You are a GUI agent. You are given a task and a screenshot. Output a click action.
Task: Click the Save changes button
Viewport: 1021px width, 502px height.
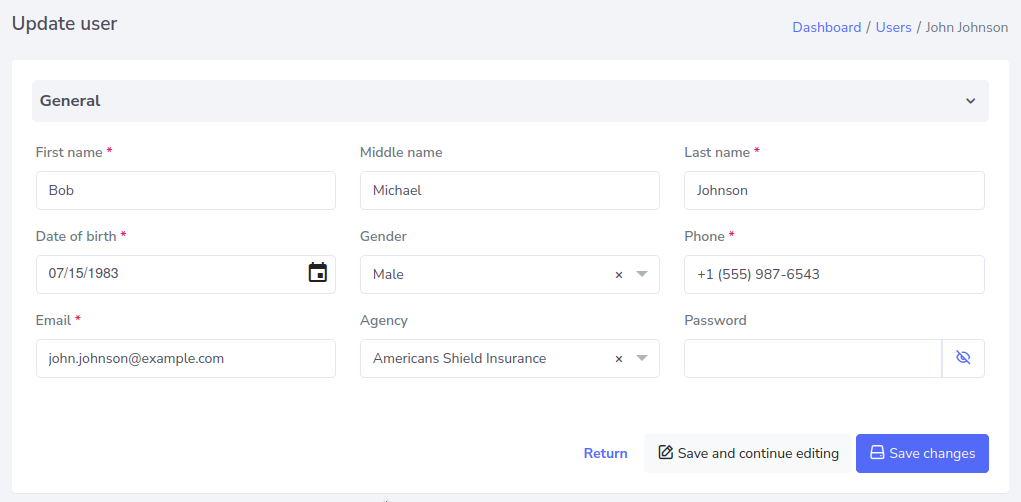(x=922, y=453)
